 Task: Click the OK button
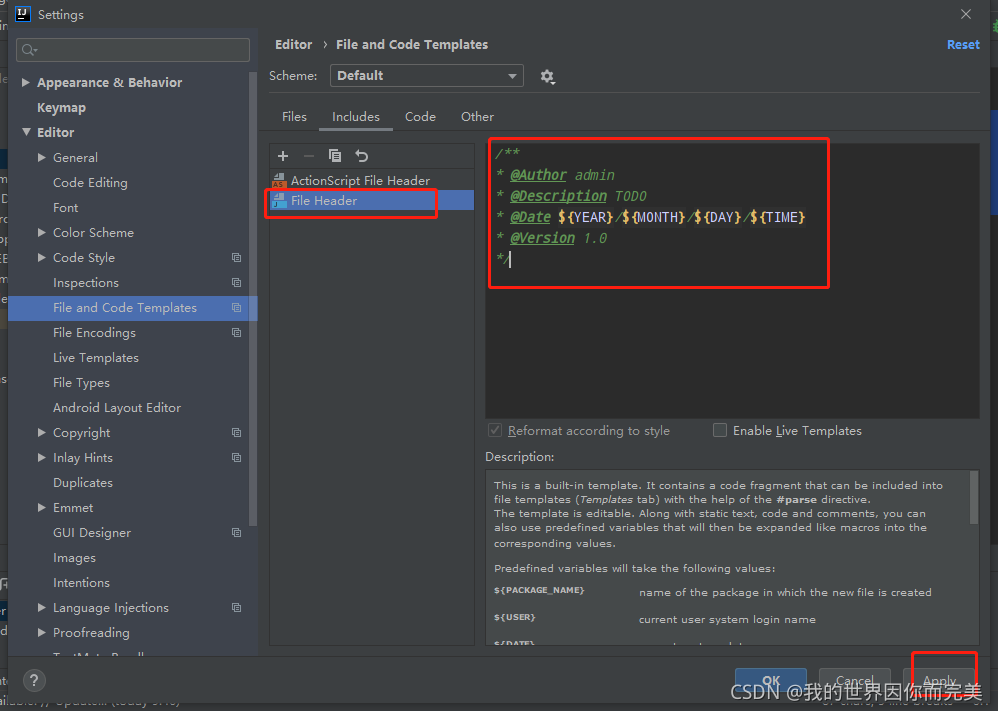(x=771, y=680)
